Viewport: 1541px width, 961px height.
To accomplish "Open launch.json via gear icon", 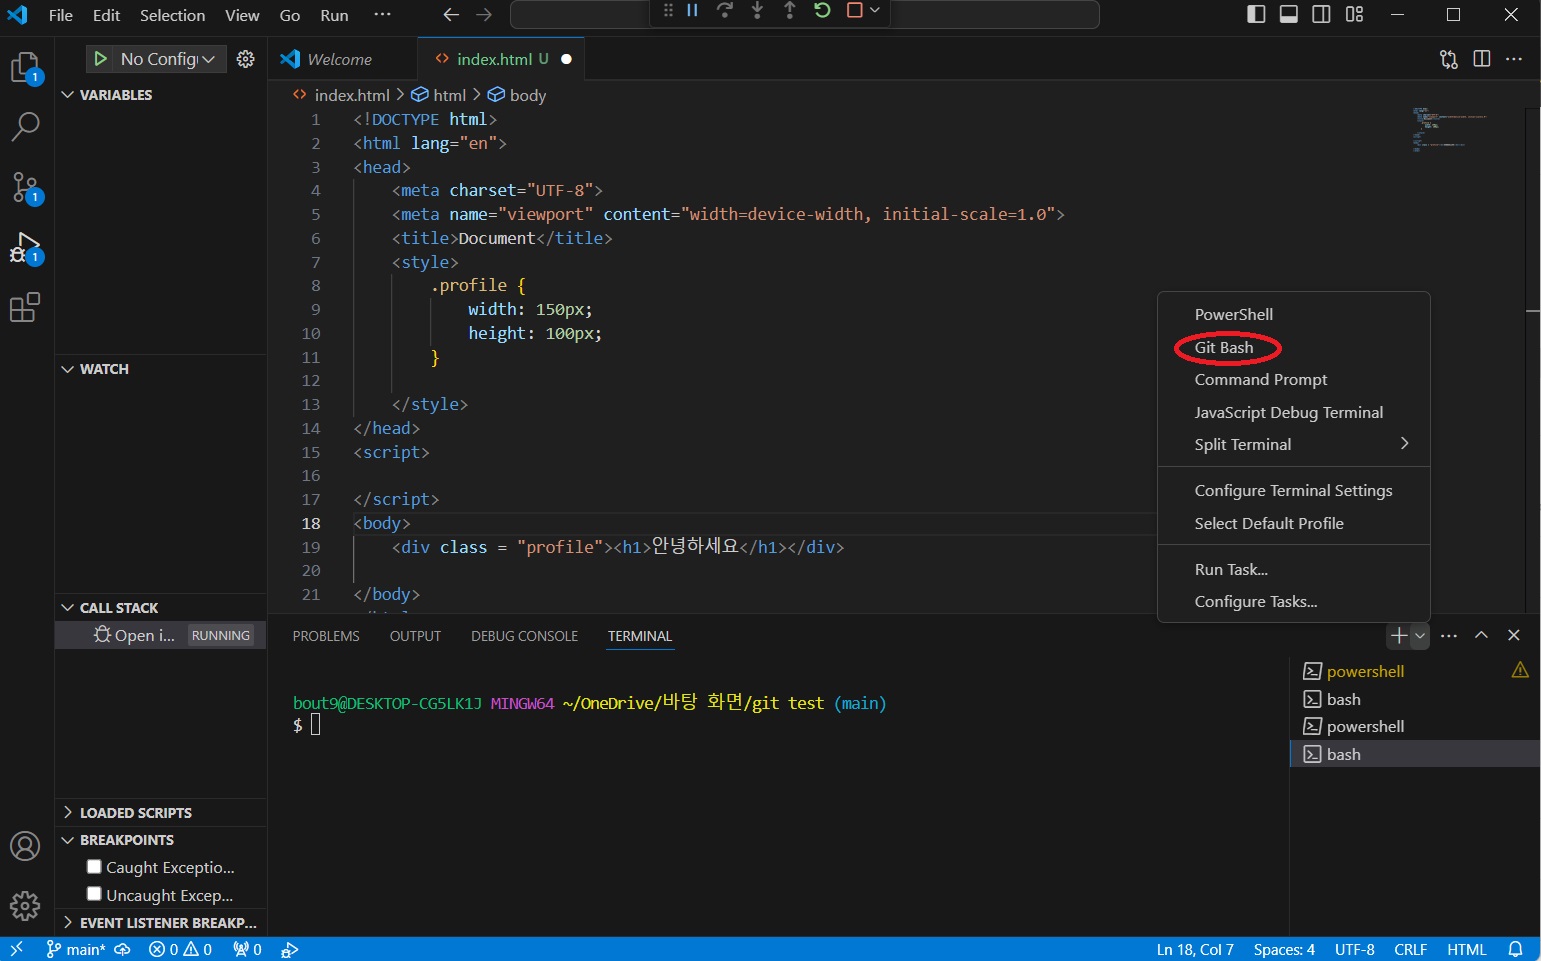I will point(246,59).
